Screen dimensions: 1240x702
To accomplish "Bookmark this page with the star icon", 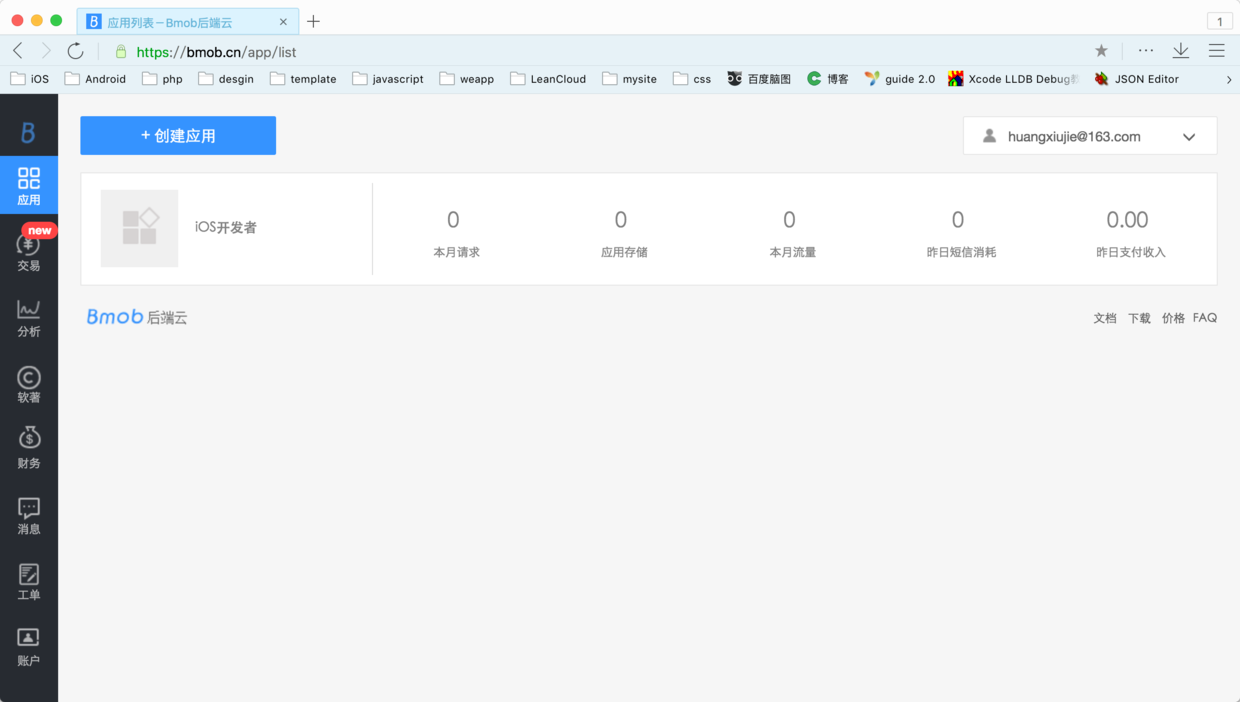I will click(1101, 51).
